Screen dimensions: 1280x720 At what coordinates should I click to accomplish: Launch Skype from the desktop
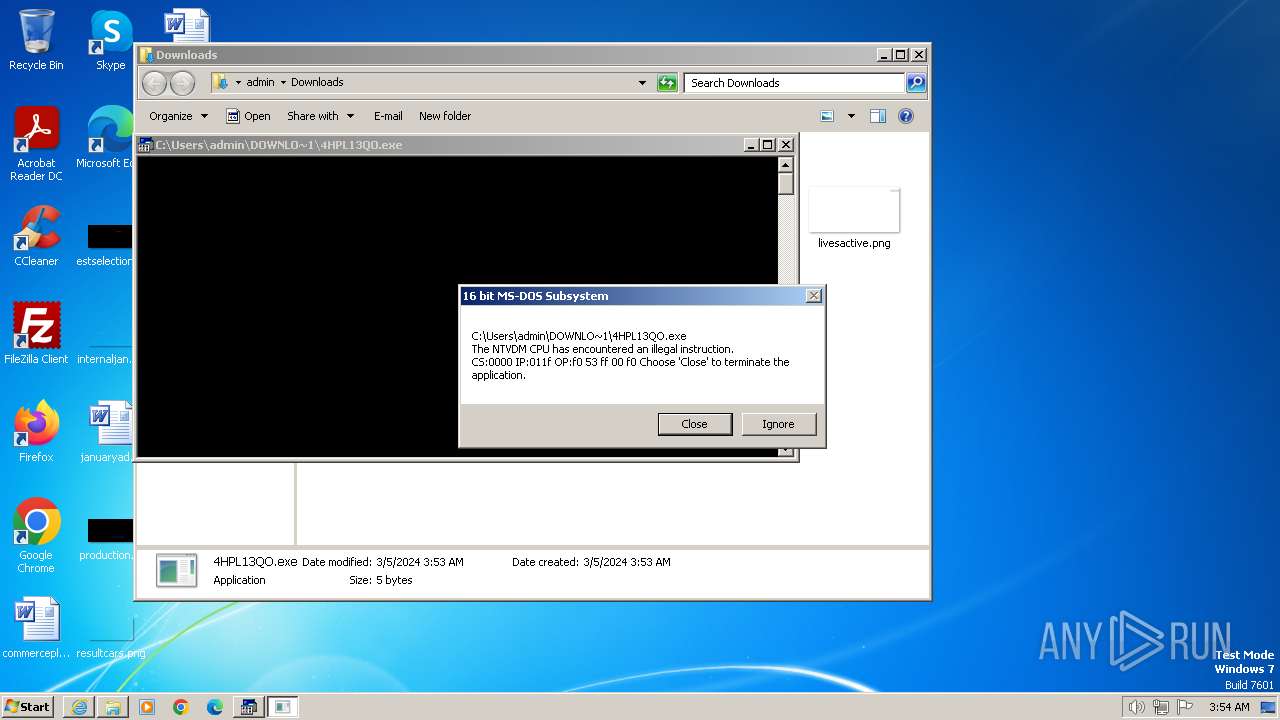tap(110, 40)
